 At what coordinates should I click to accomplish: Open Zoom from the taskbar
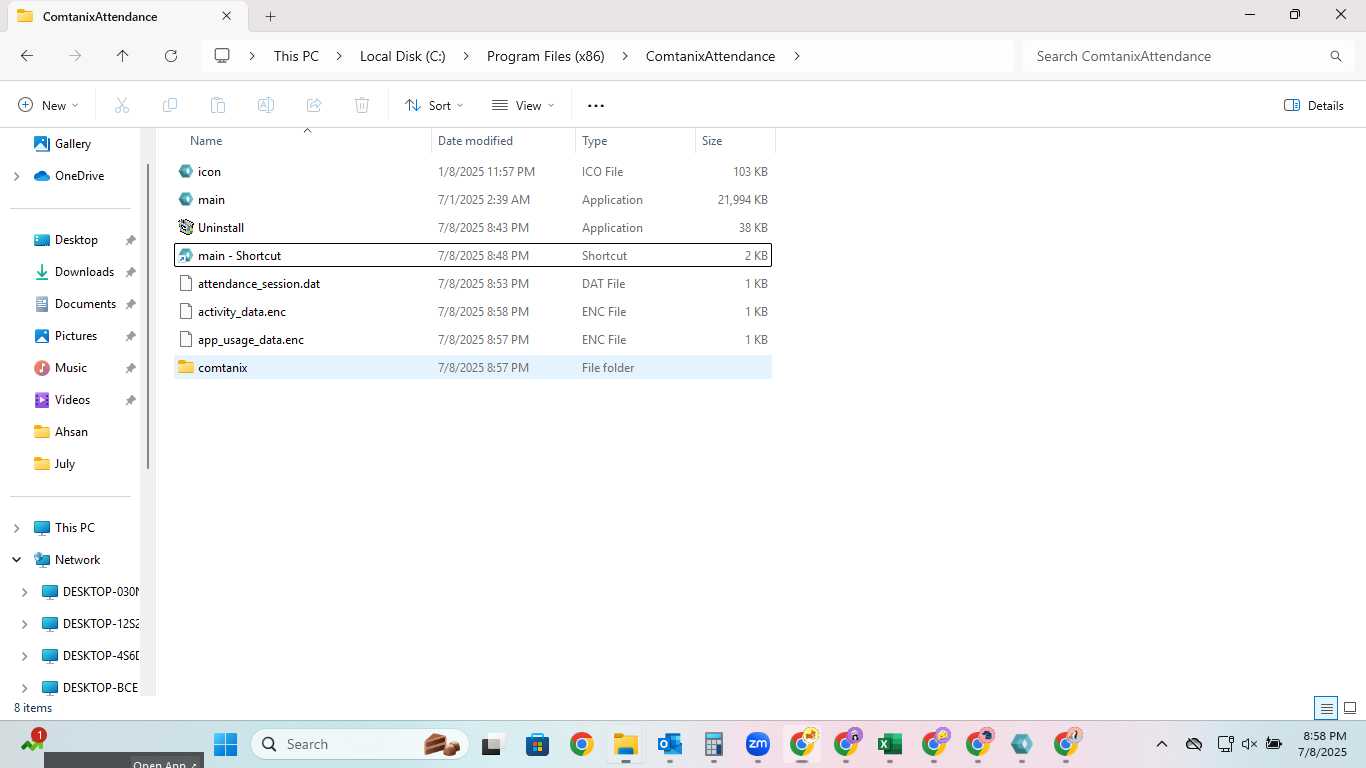[758, 744]
